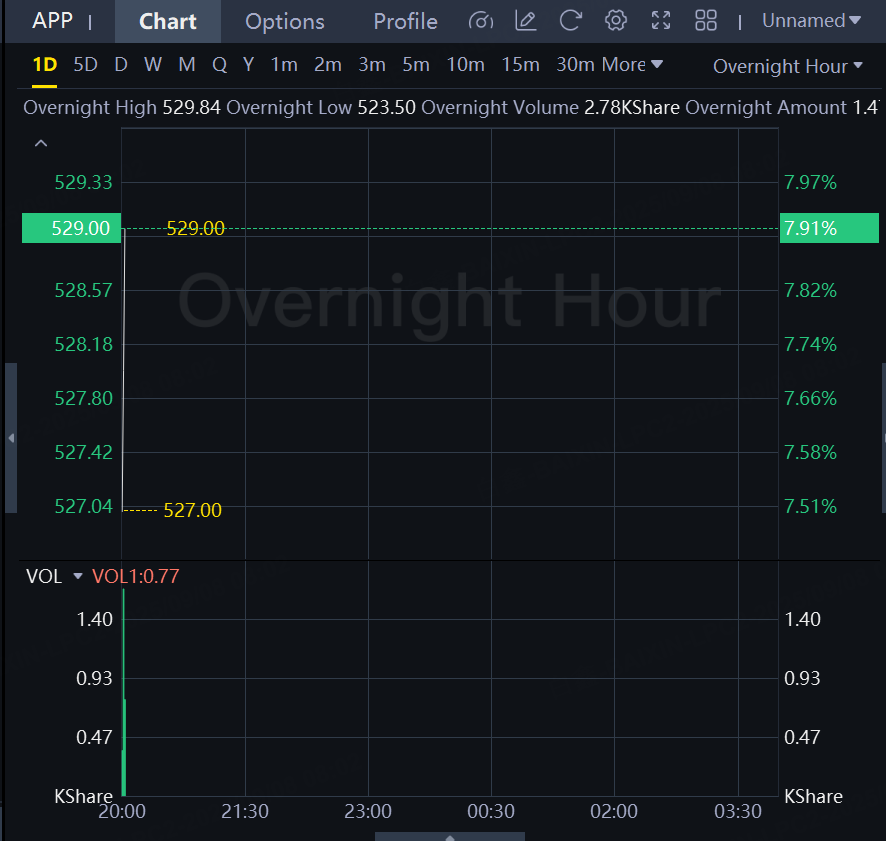886x841 pixels.
Task: Switch to the Options tab
Action: [285, 21]
